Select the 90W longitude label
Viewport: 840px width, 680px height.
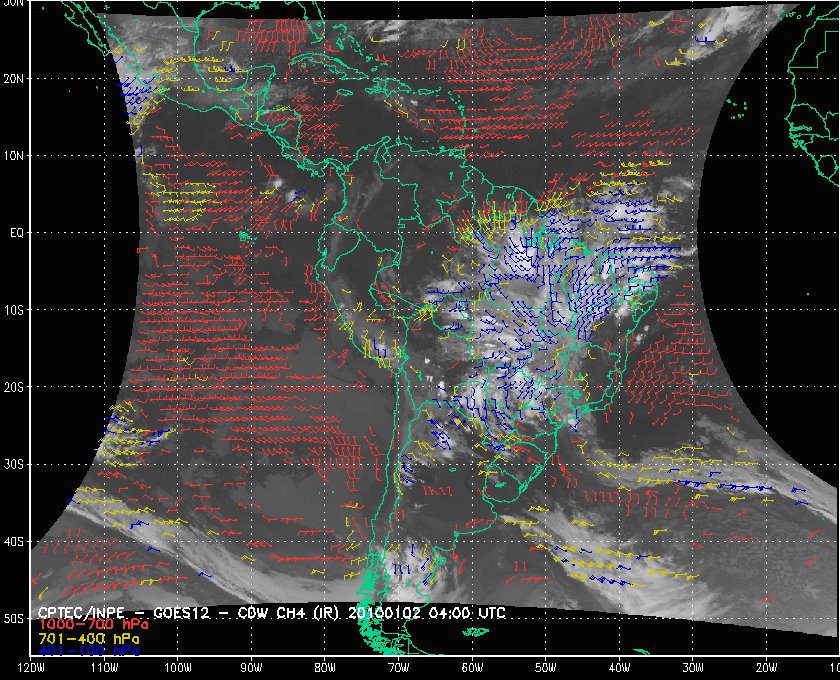click(x=251, y=668)
